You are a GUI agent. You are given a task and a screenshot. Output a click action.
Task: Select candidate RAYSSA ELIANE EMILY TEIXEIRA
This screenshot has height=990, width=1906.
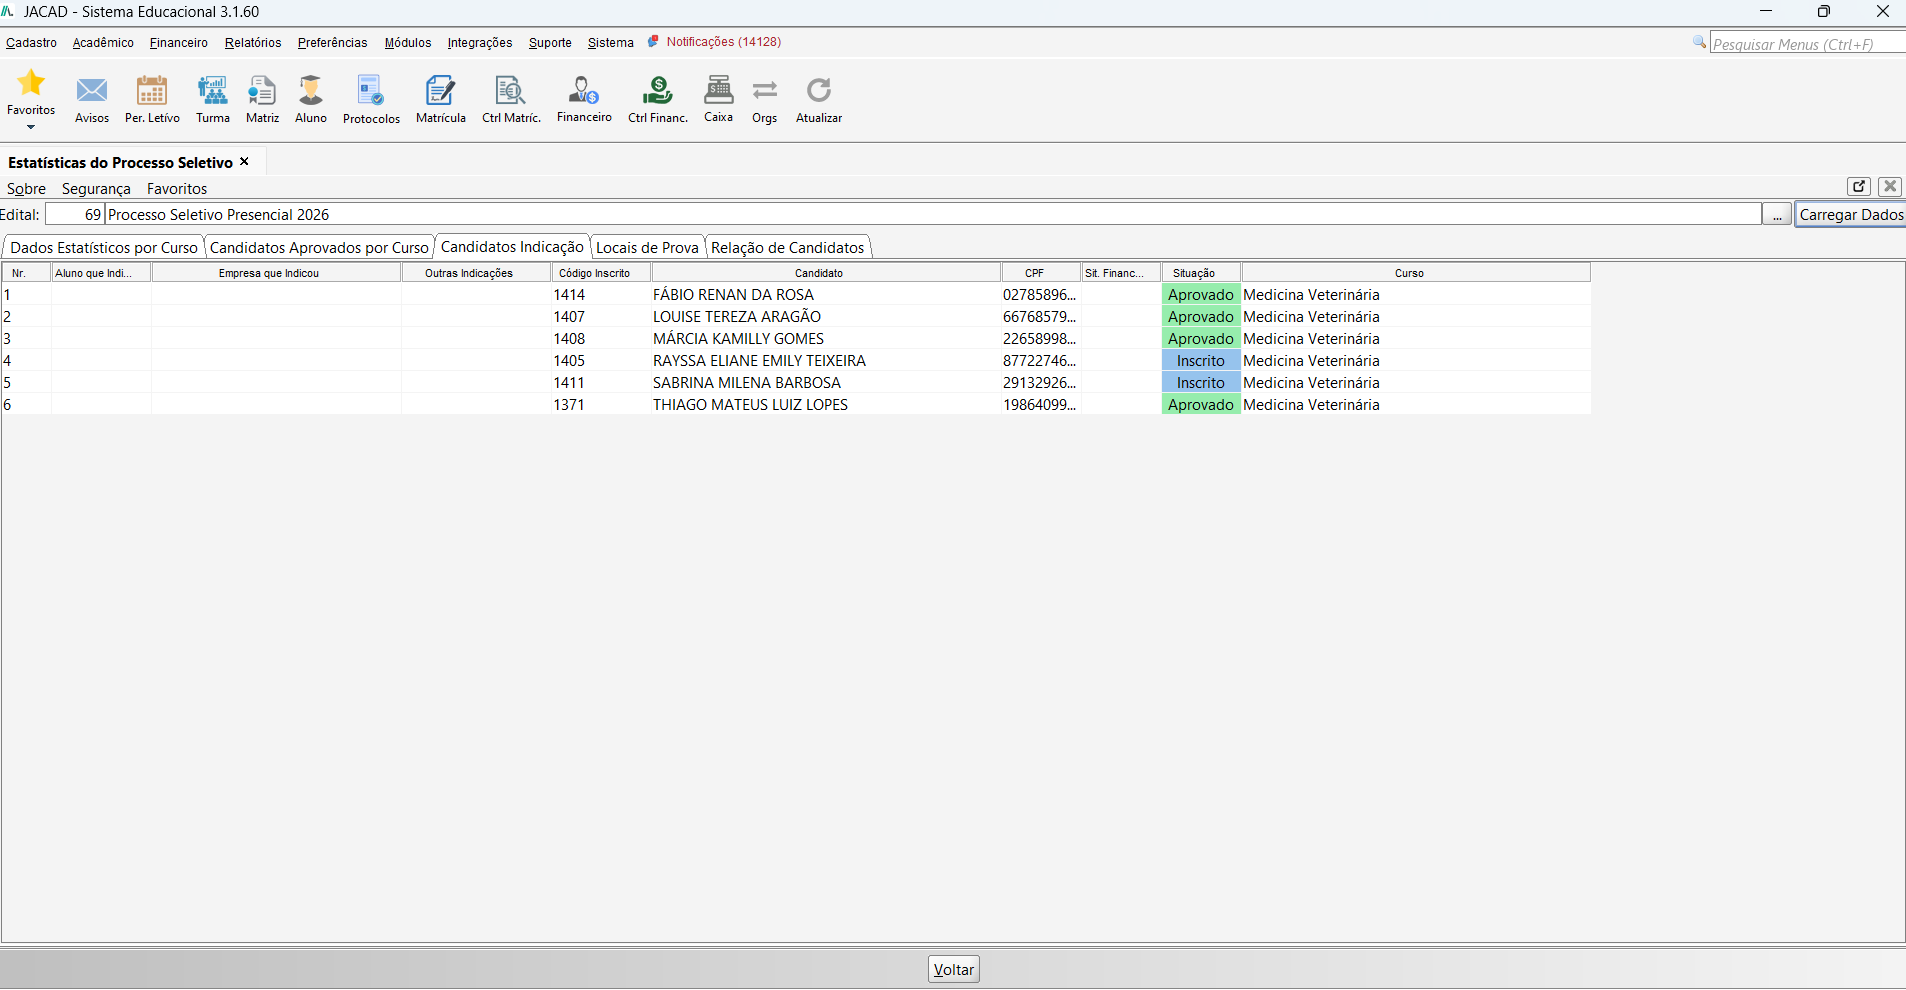[x=759, y=361]
